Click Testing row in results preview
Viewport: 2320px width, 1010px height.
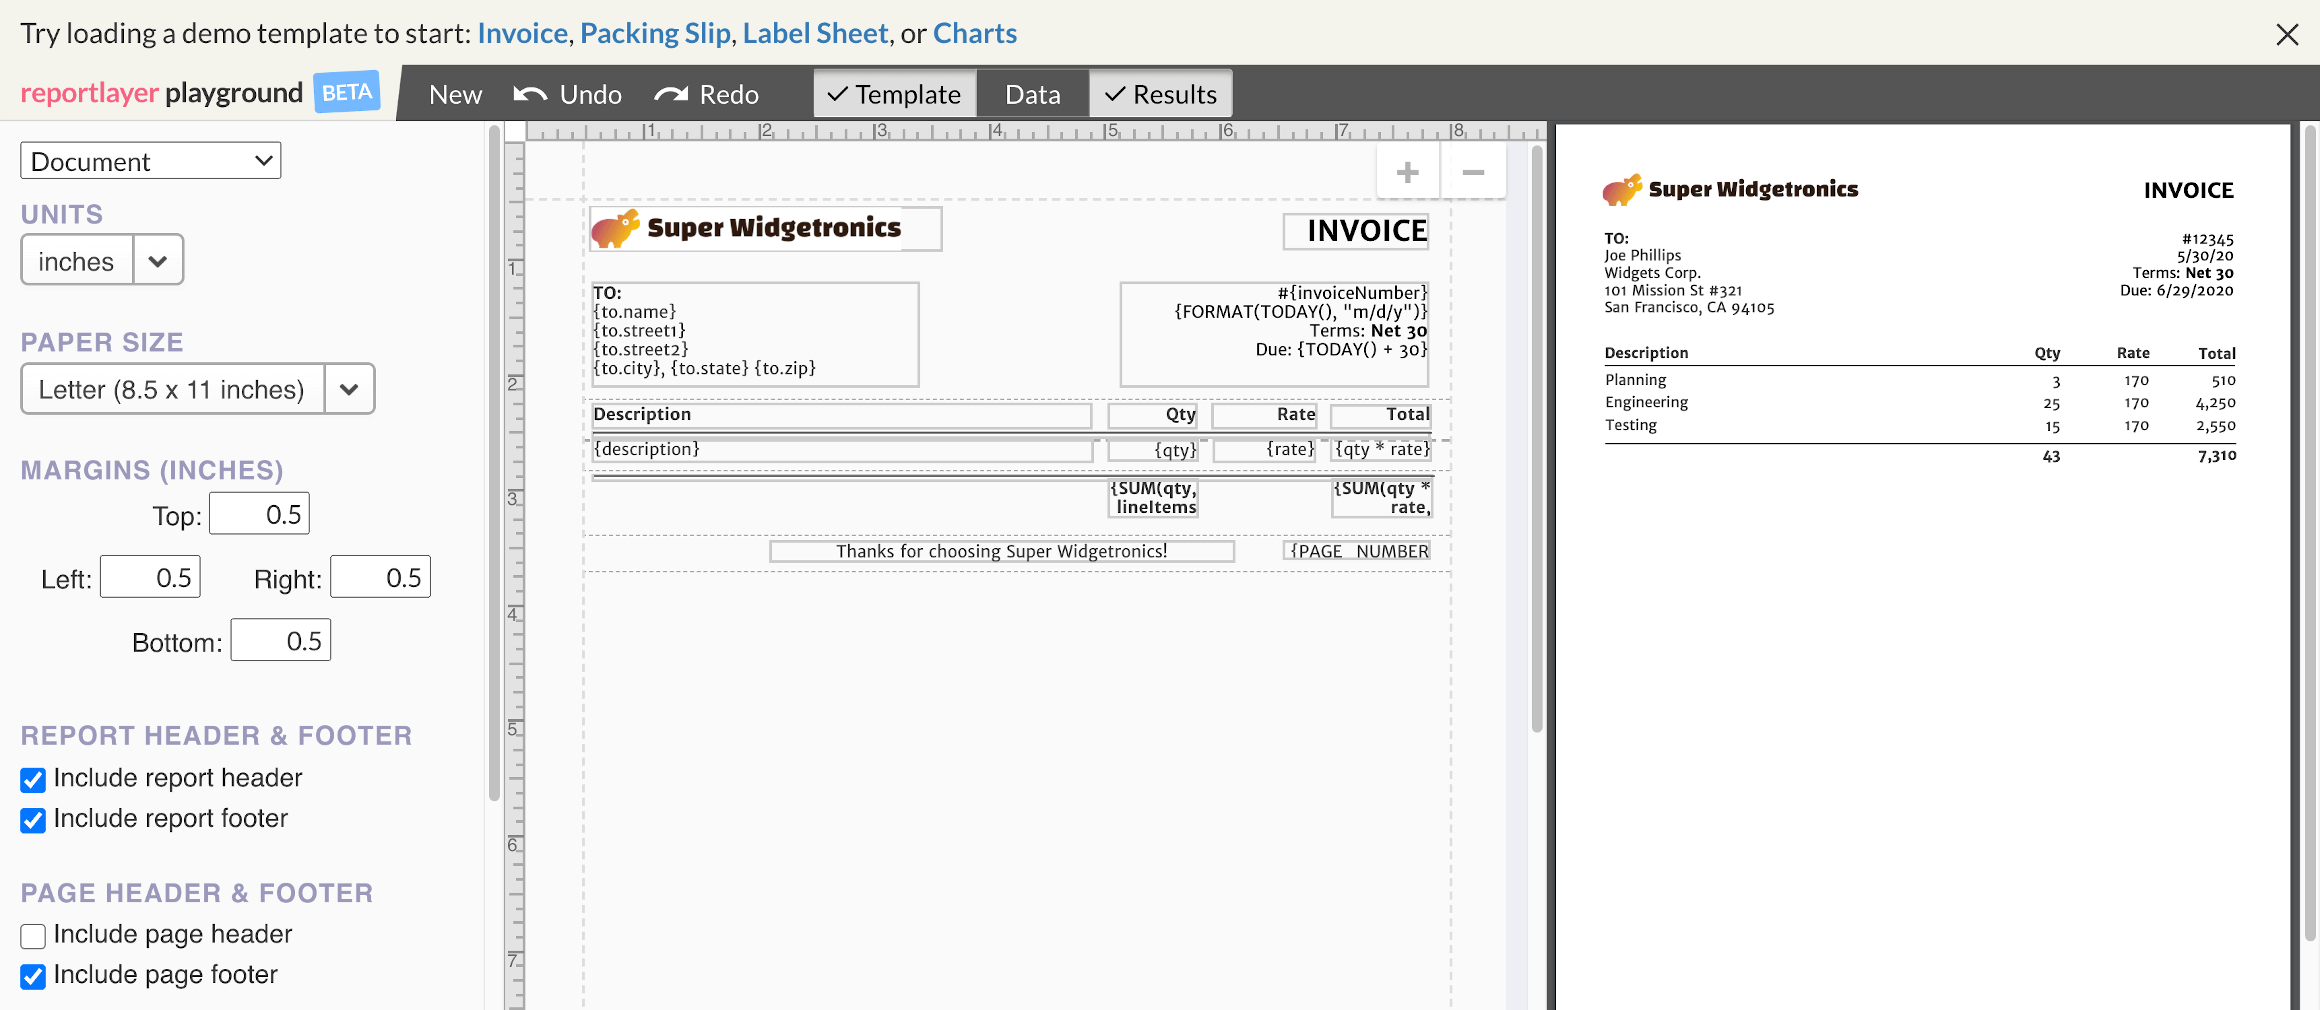point(1920,425)
